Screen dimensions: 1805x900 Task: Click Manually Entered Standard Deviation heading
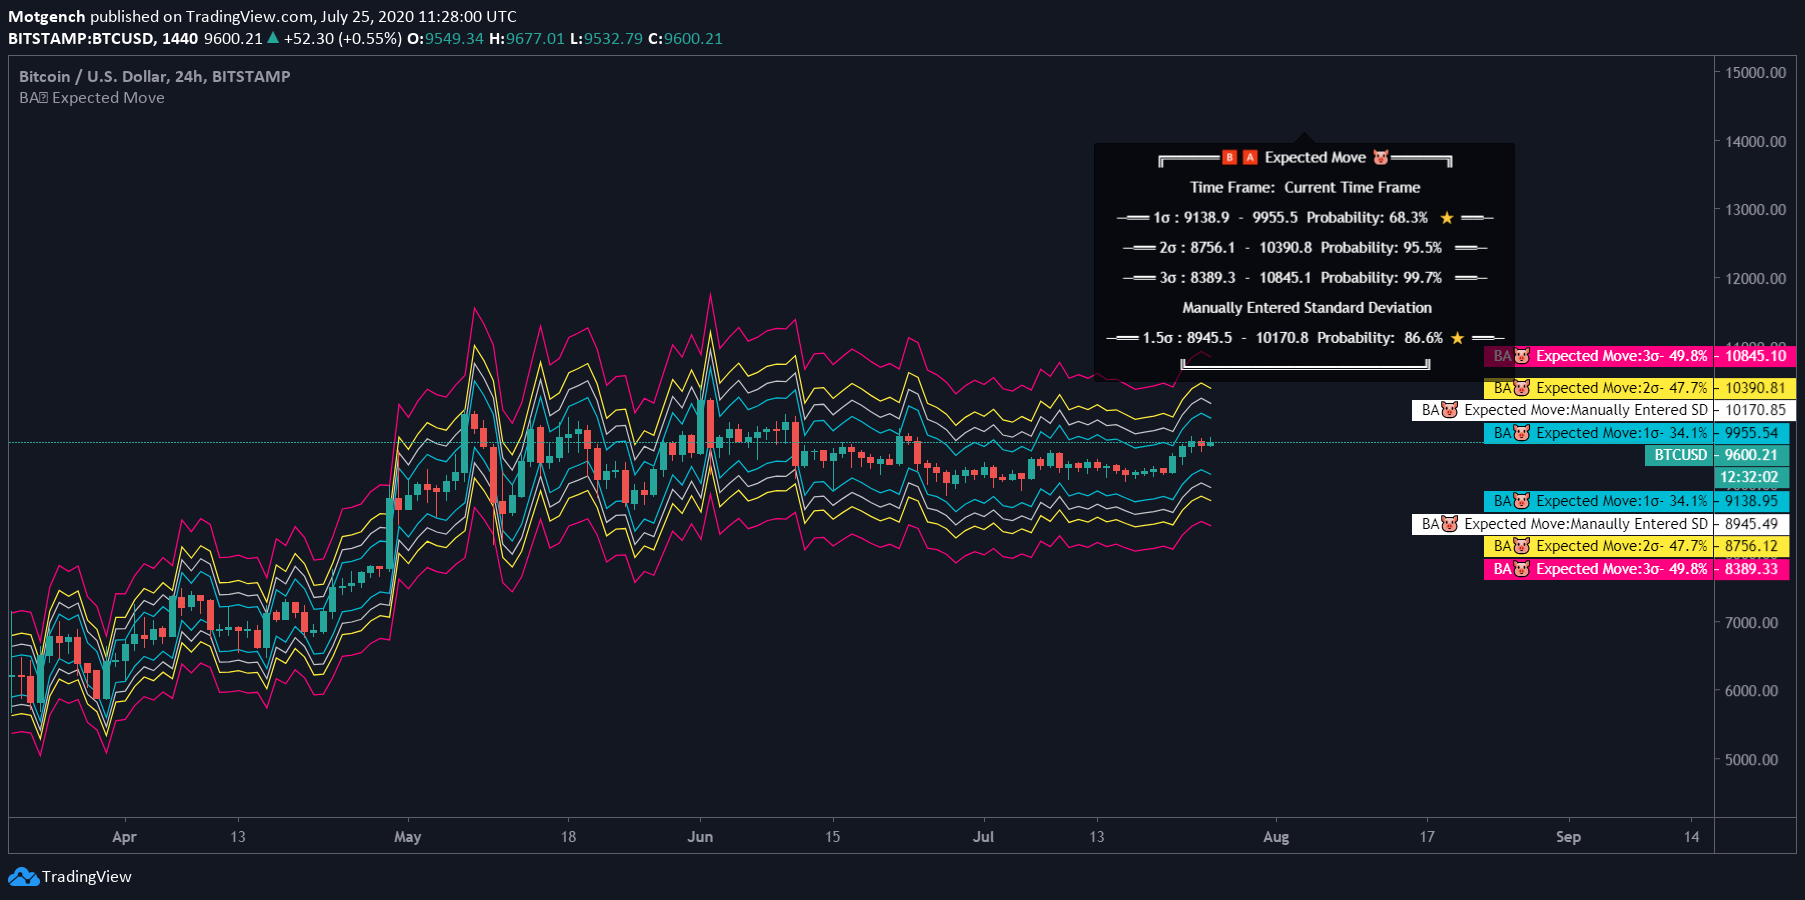tap(1307, 308)
